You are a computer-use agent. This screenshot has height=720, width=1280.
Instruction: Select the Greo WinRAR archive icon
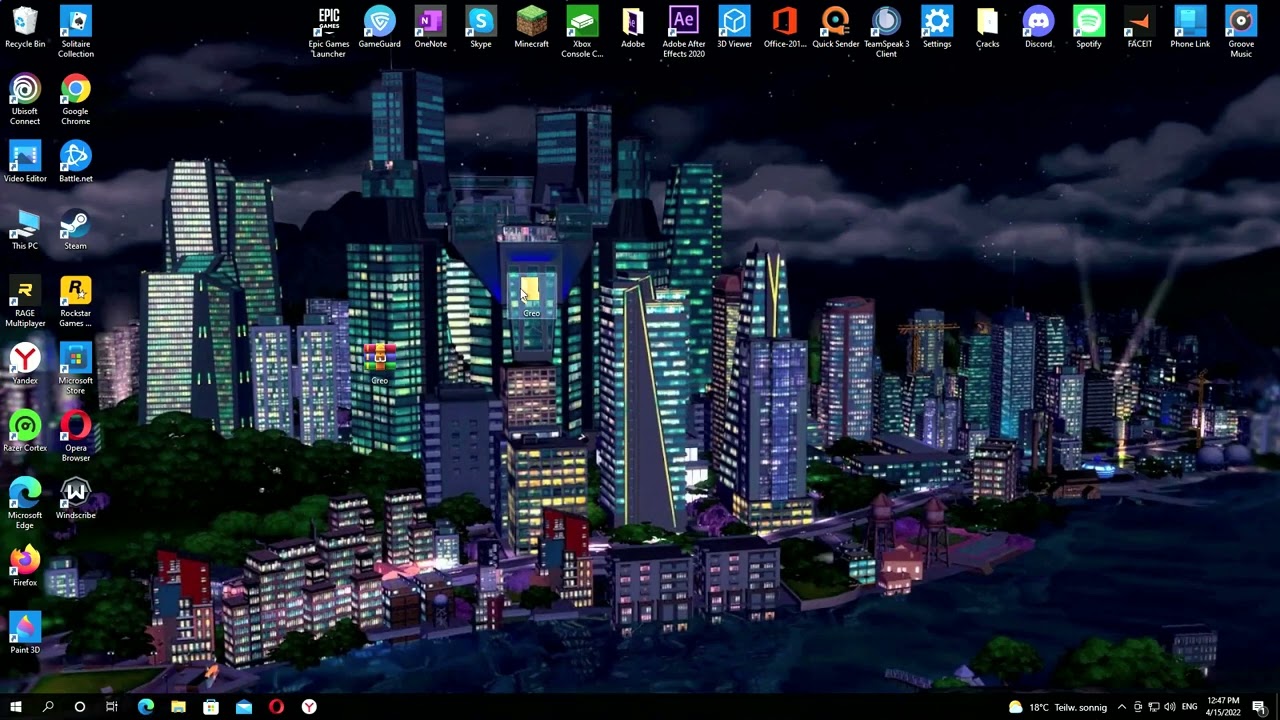(x=380, y=364)
